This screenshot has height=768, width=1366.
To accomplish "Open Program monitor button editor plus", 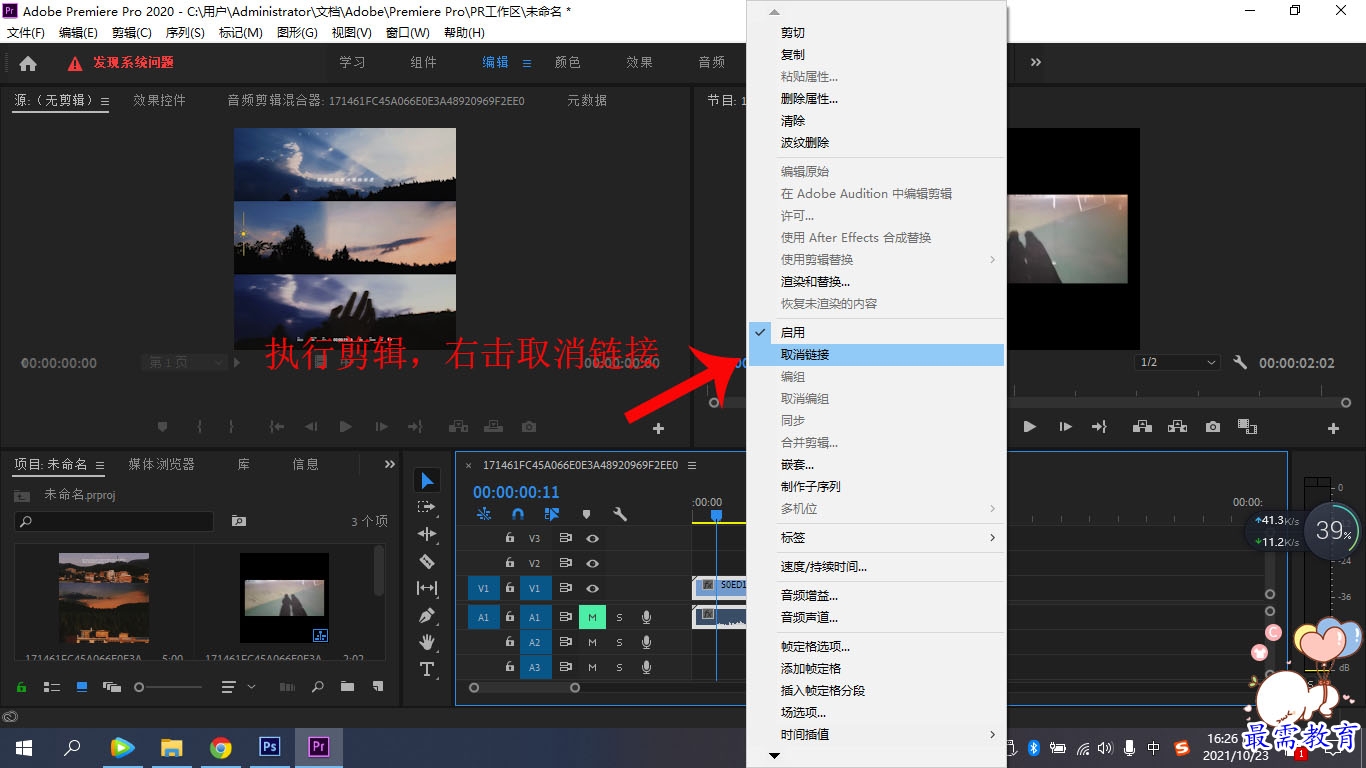I will coord(1333,428).
